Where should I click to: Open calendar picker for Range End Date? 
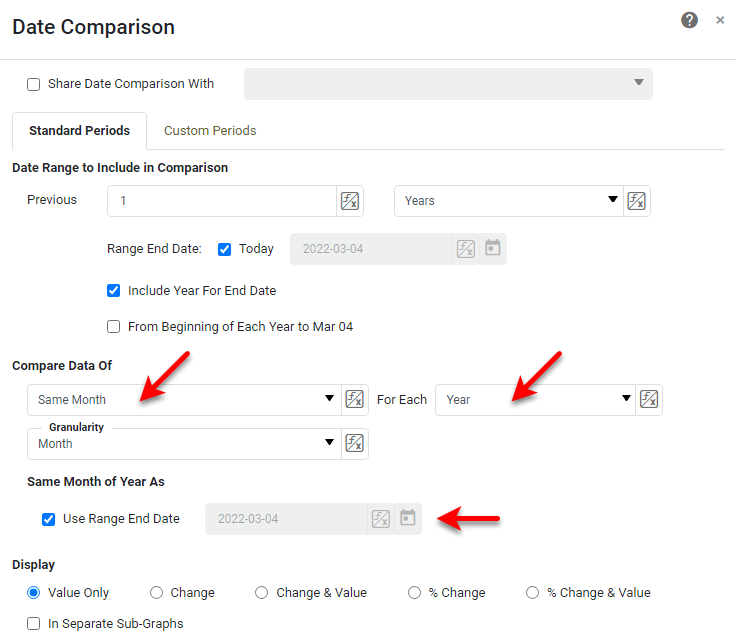click(493, 248)
